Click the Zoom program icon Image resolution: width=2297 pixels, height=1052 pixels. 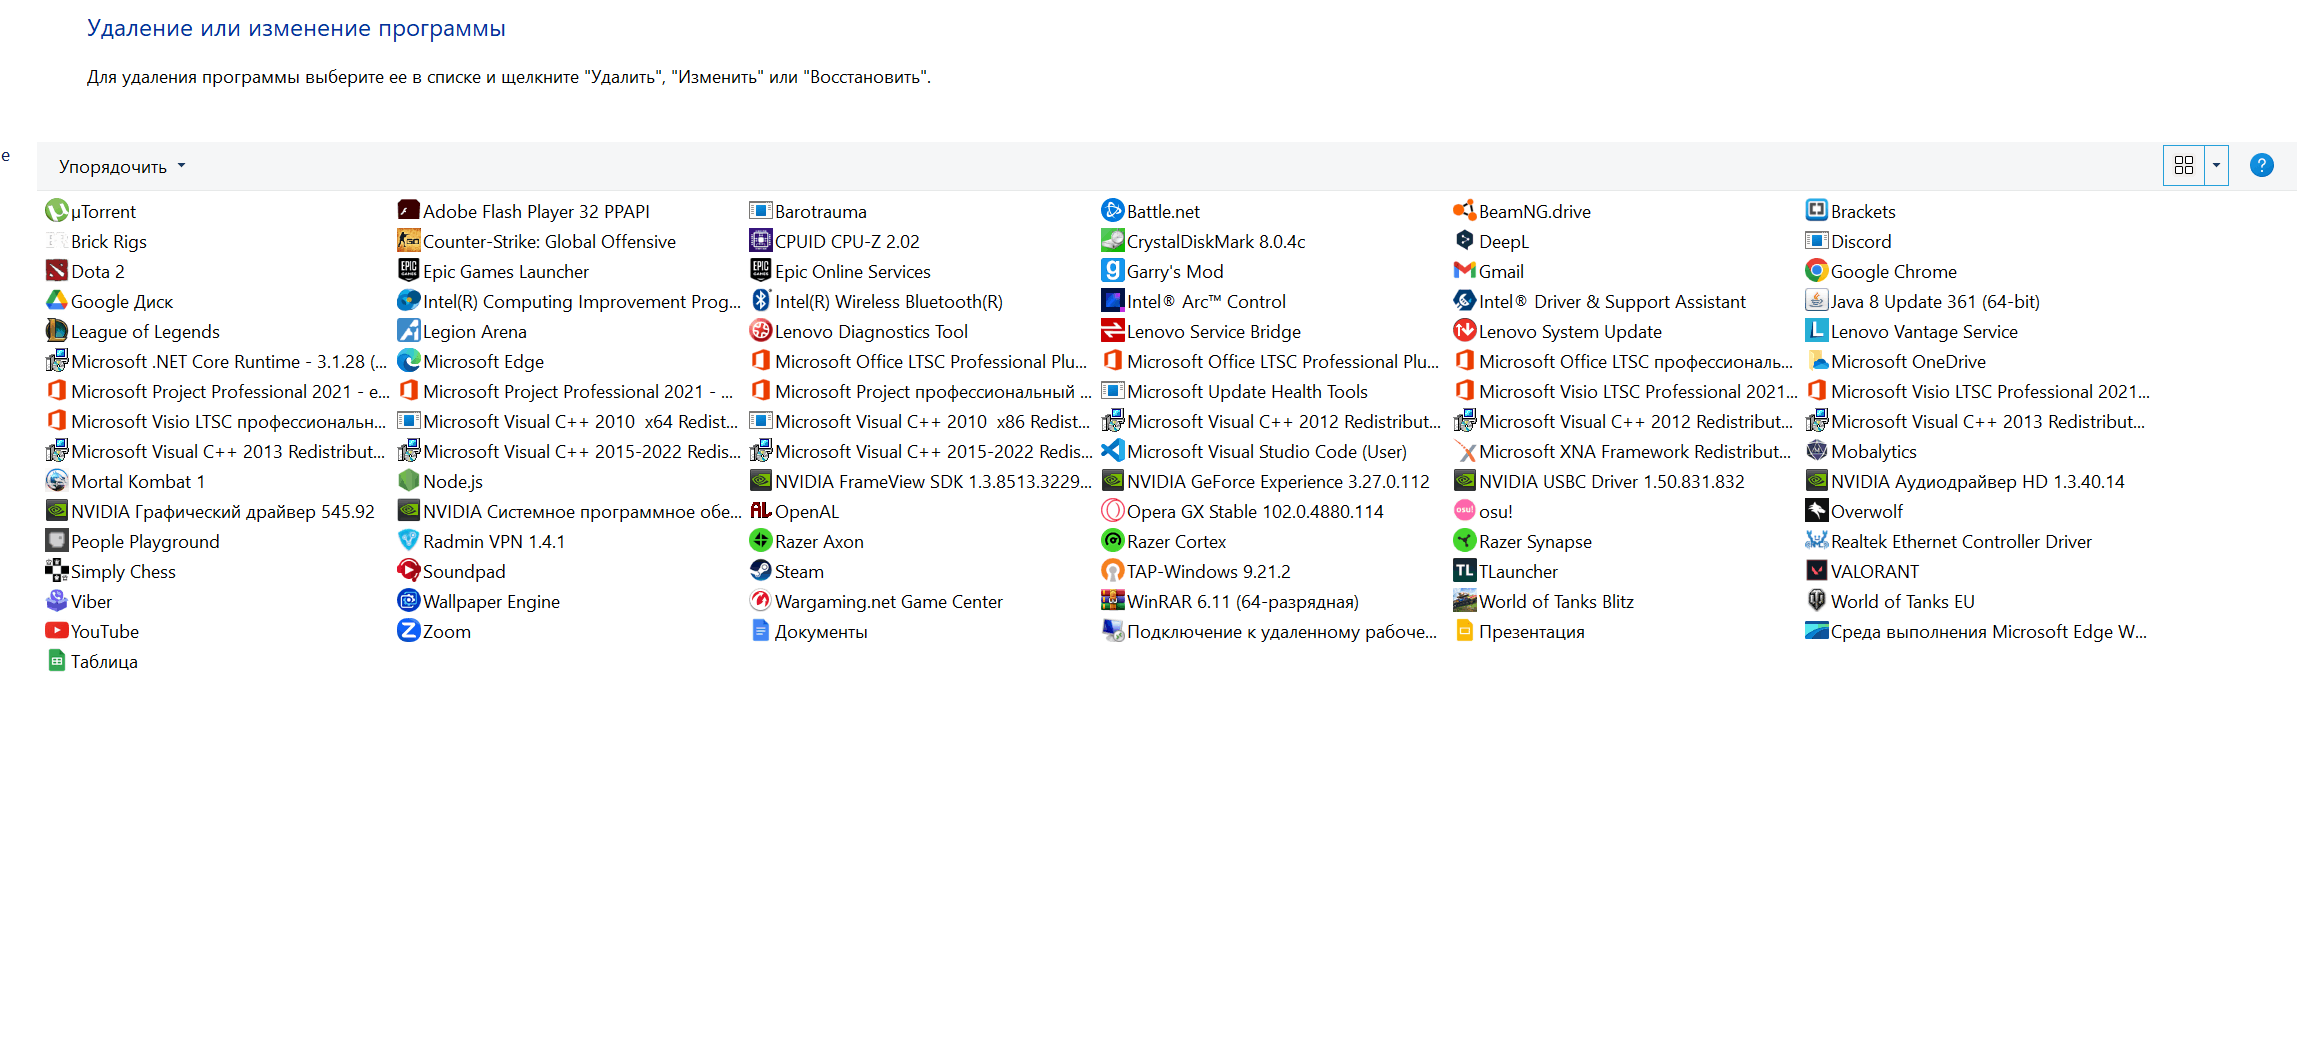click(x=409, y=631)
